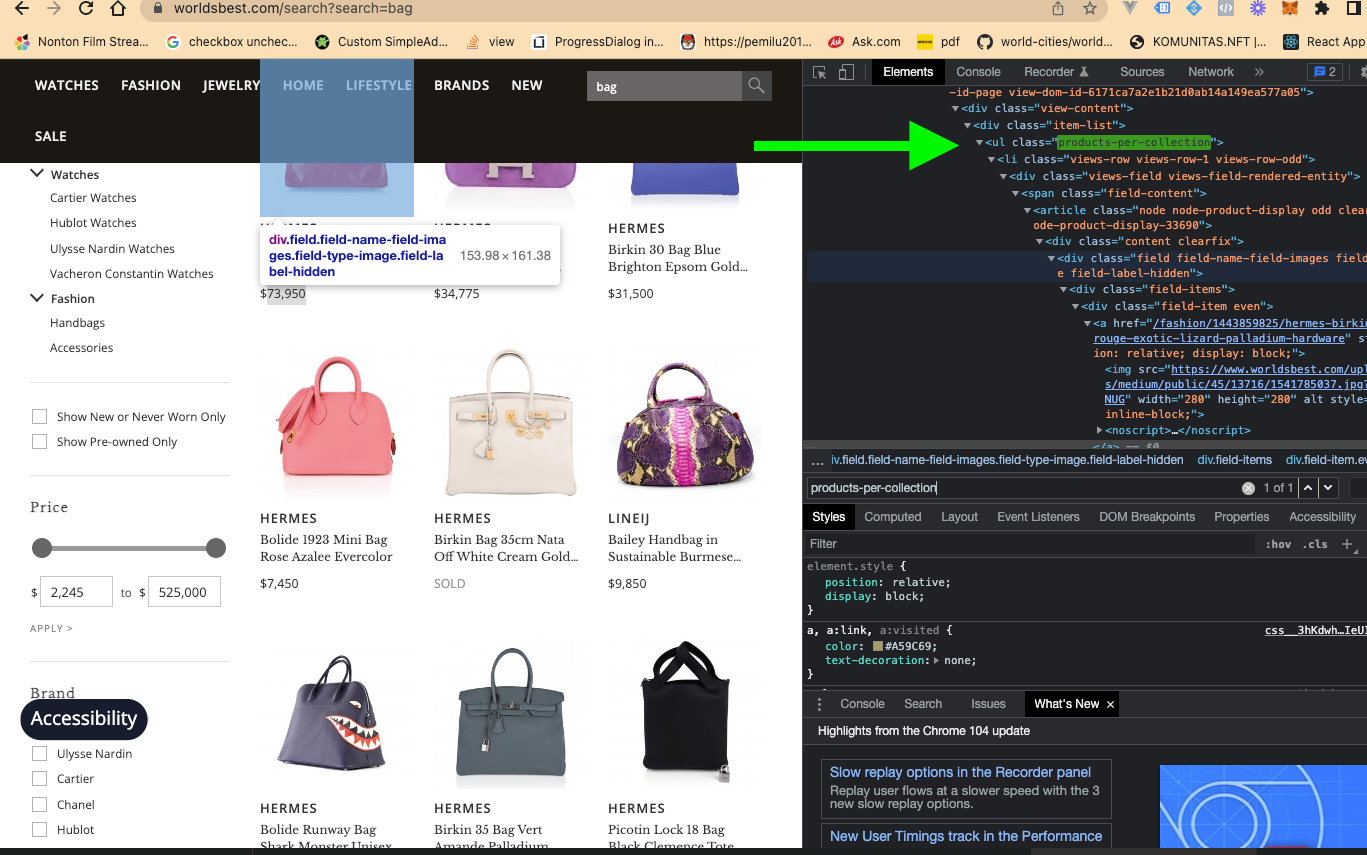
Task: Click the search magnifier icon on site
Action: 757,86
